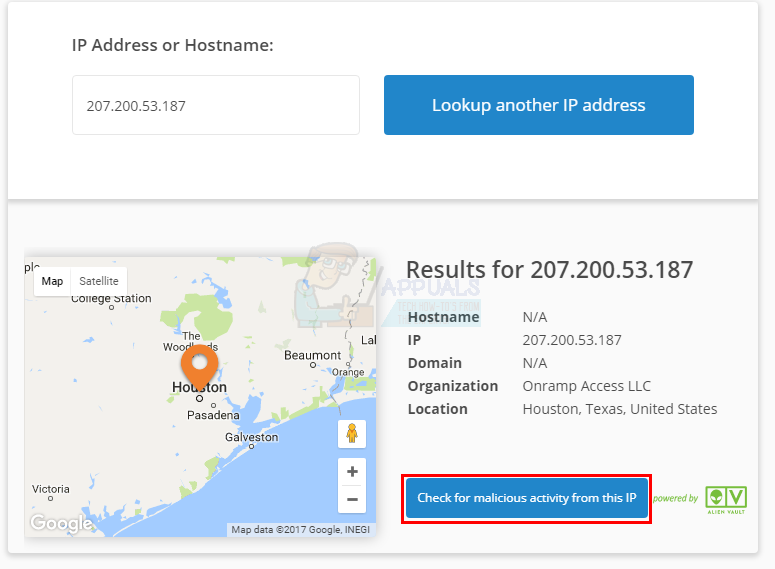Click the Onramp Access LLC organization value
This screenshot has width=775, height=569.
tap(587, 386)
